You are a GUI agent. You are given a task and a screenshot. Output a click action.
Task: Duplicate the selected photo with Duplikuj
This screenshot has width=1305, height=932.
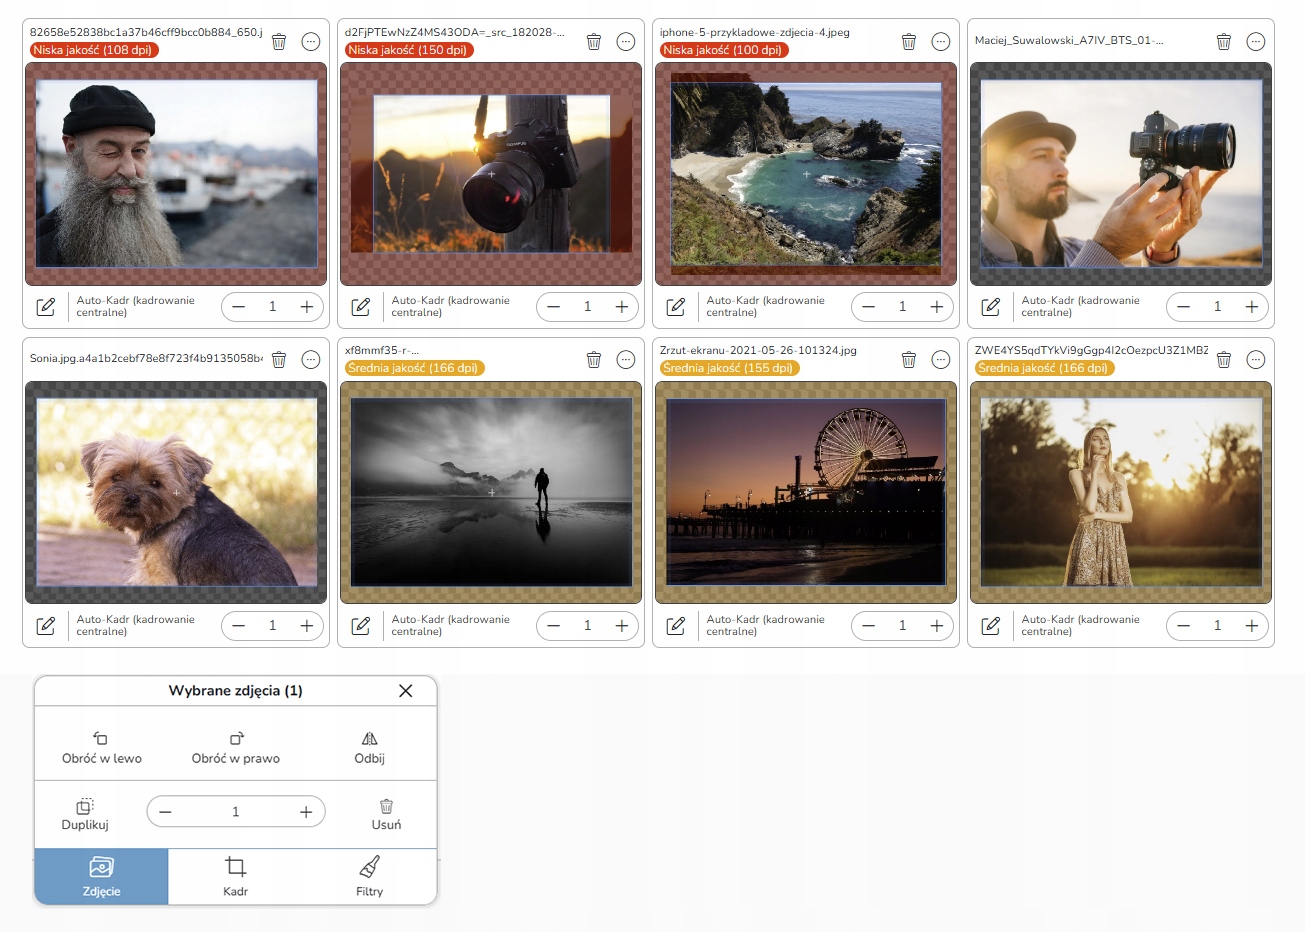[x=85, y=815]
